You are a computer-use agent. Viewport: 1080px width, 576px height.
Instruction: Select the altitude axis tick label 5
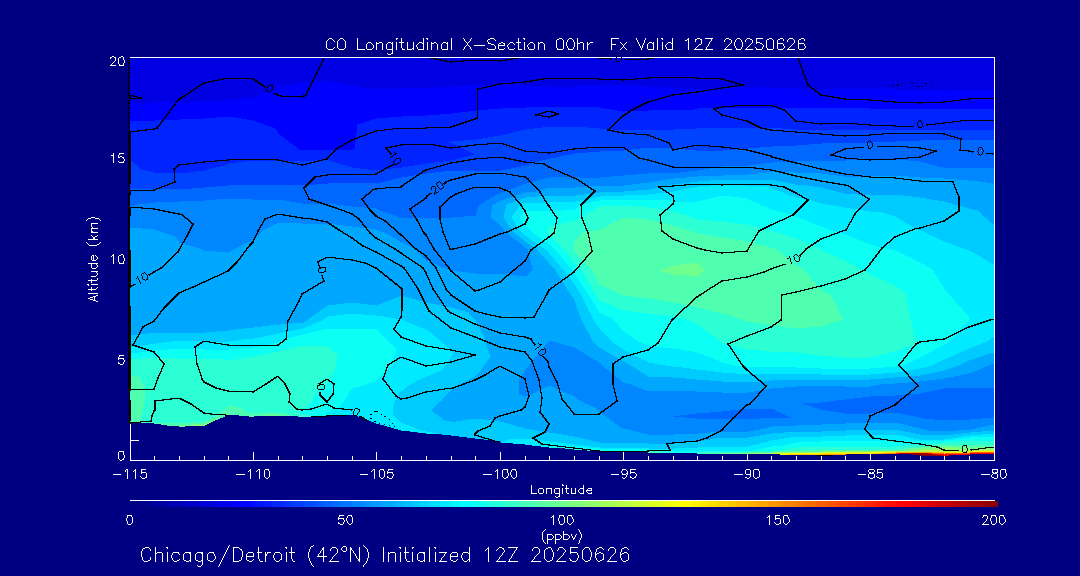121,360
